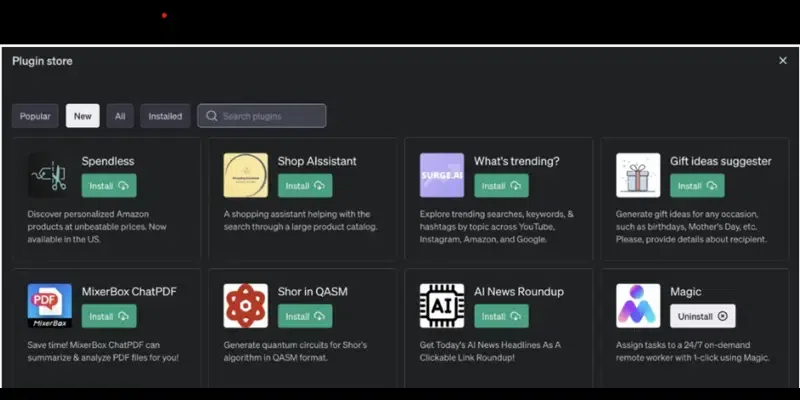Image resolution: width=800 pixels, height=400 pixels.
Task: Install the Spendless plugin
Action: (x=108, y=186)
